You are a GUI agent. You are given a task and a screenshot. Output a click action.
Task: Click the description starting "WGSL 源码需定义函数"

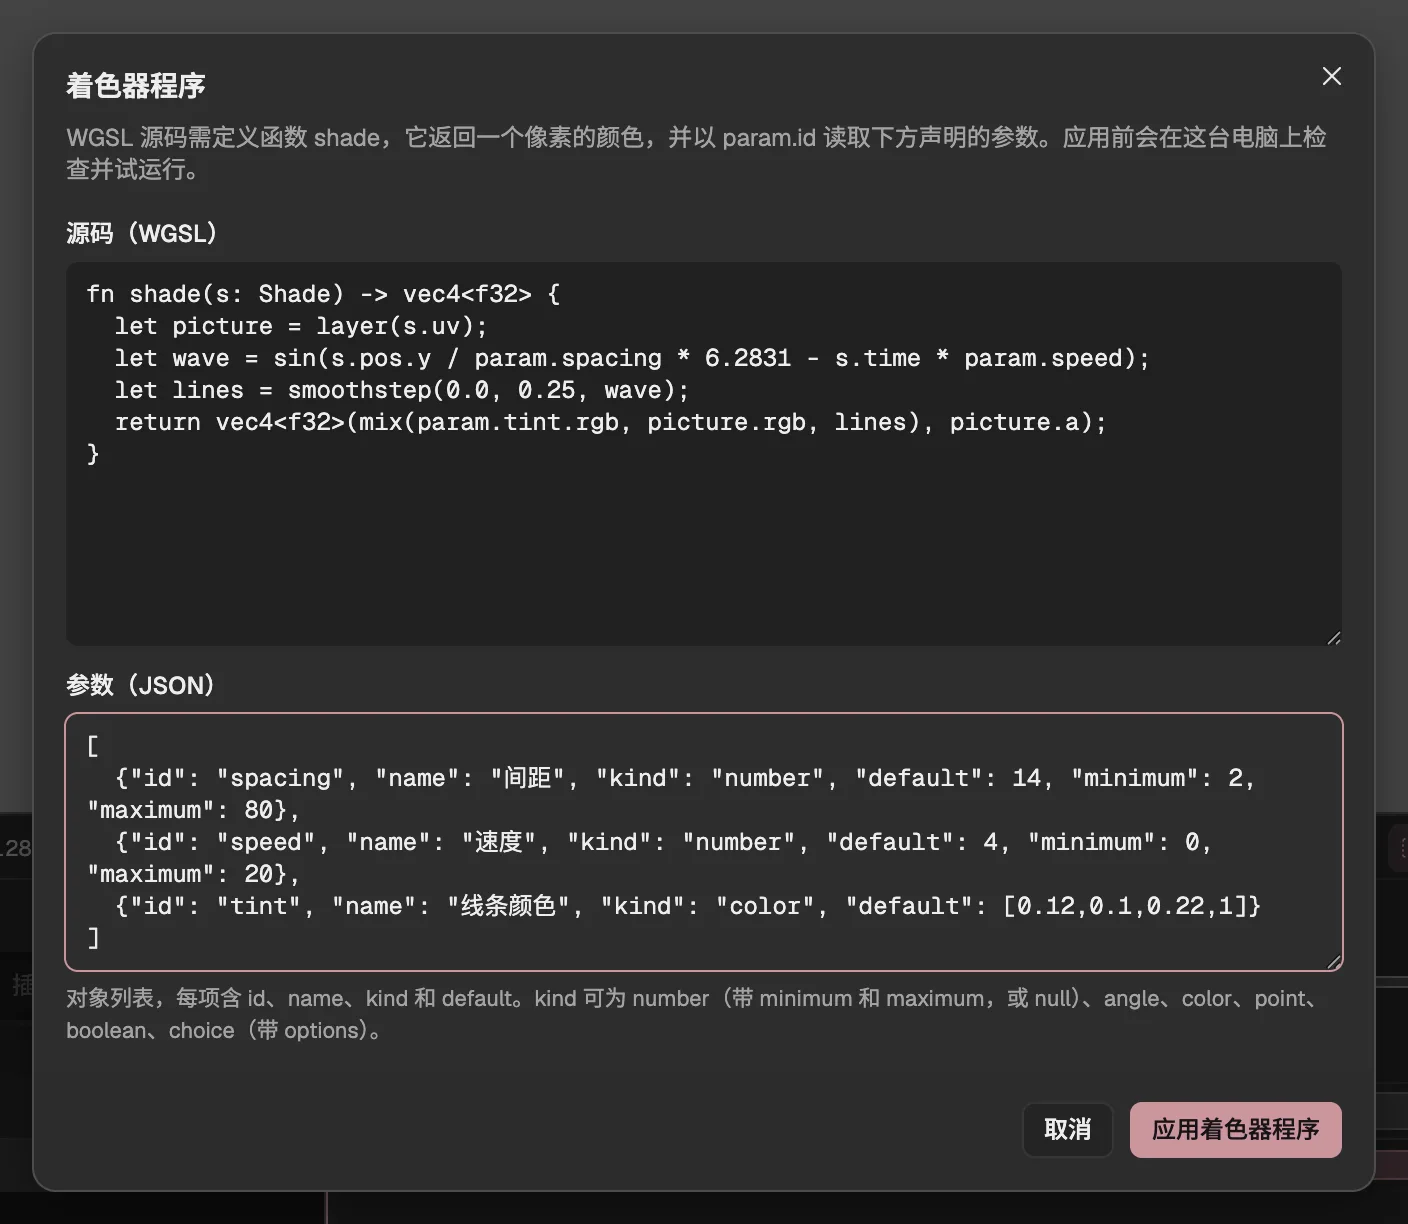696,153
